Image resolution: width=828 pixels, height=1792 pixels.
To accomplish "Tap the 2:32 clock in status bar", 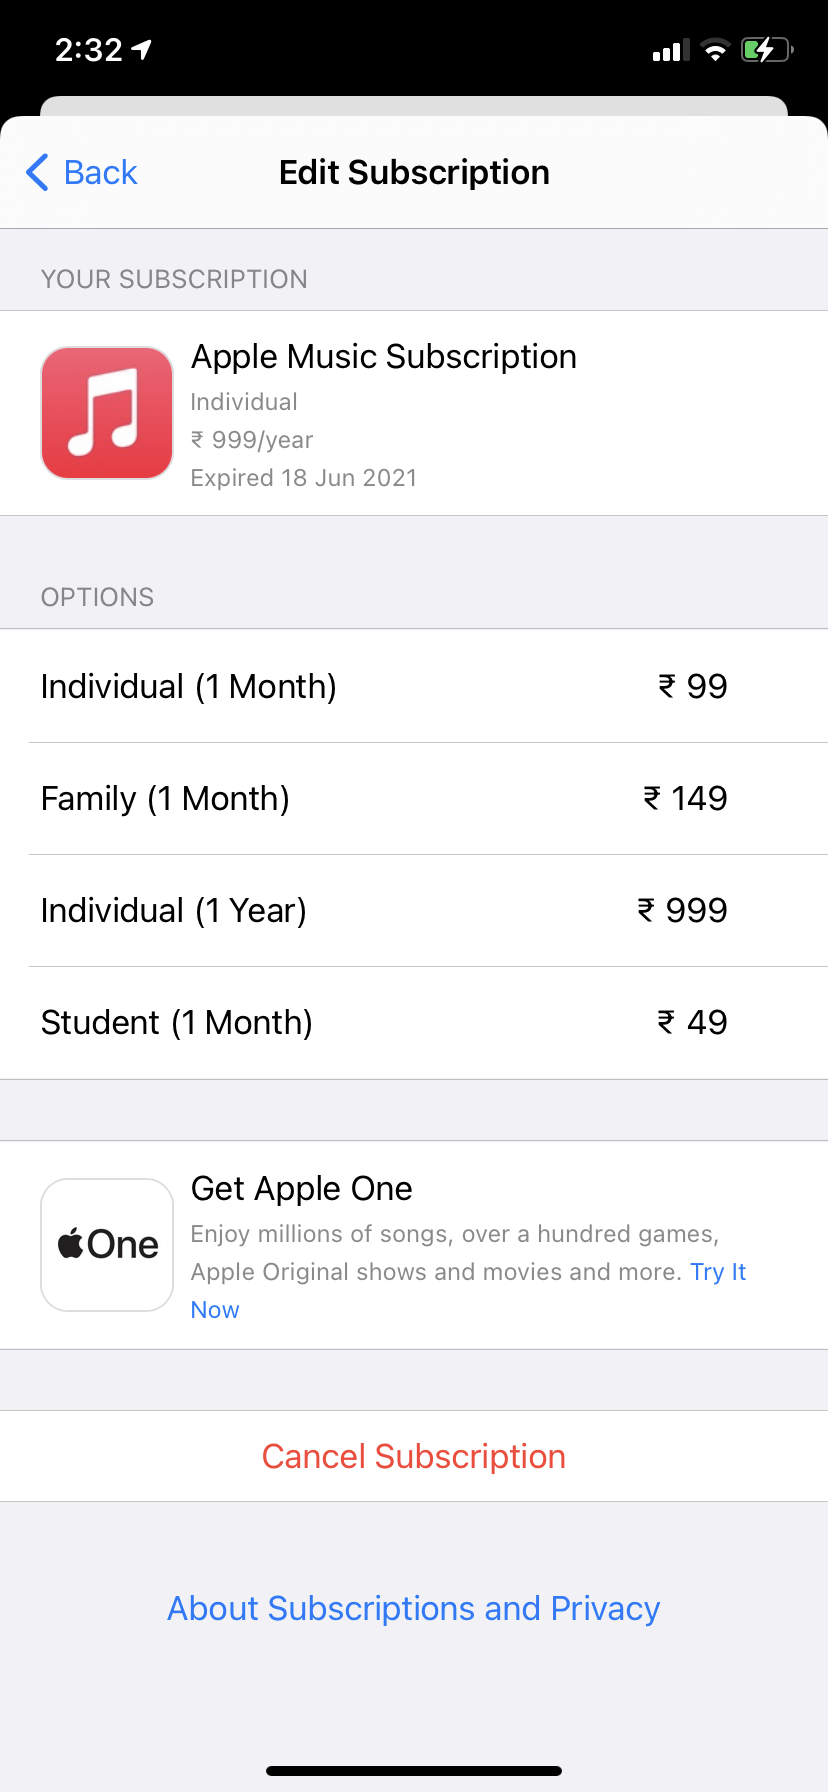I will coord(88,49).
